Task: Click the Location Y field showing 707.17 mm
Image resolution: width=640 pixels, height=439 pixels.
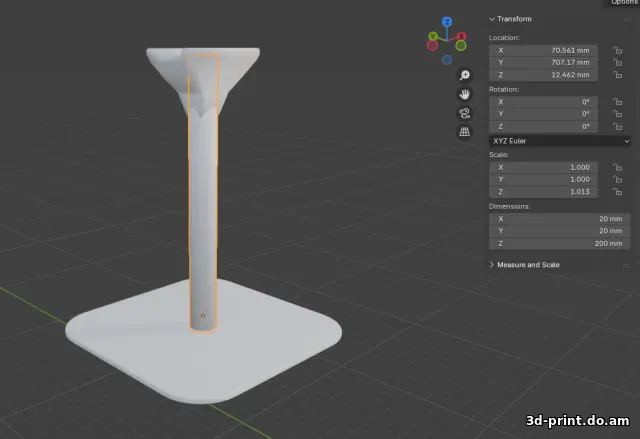Action: click(x=543, y=62)
